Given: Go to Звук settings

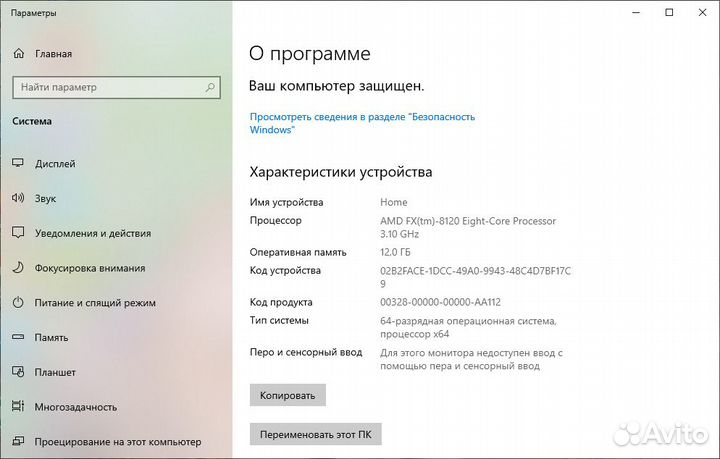Looking at the screenshot, I should (45, 199).
